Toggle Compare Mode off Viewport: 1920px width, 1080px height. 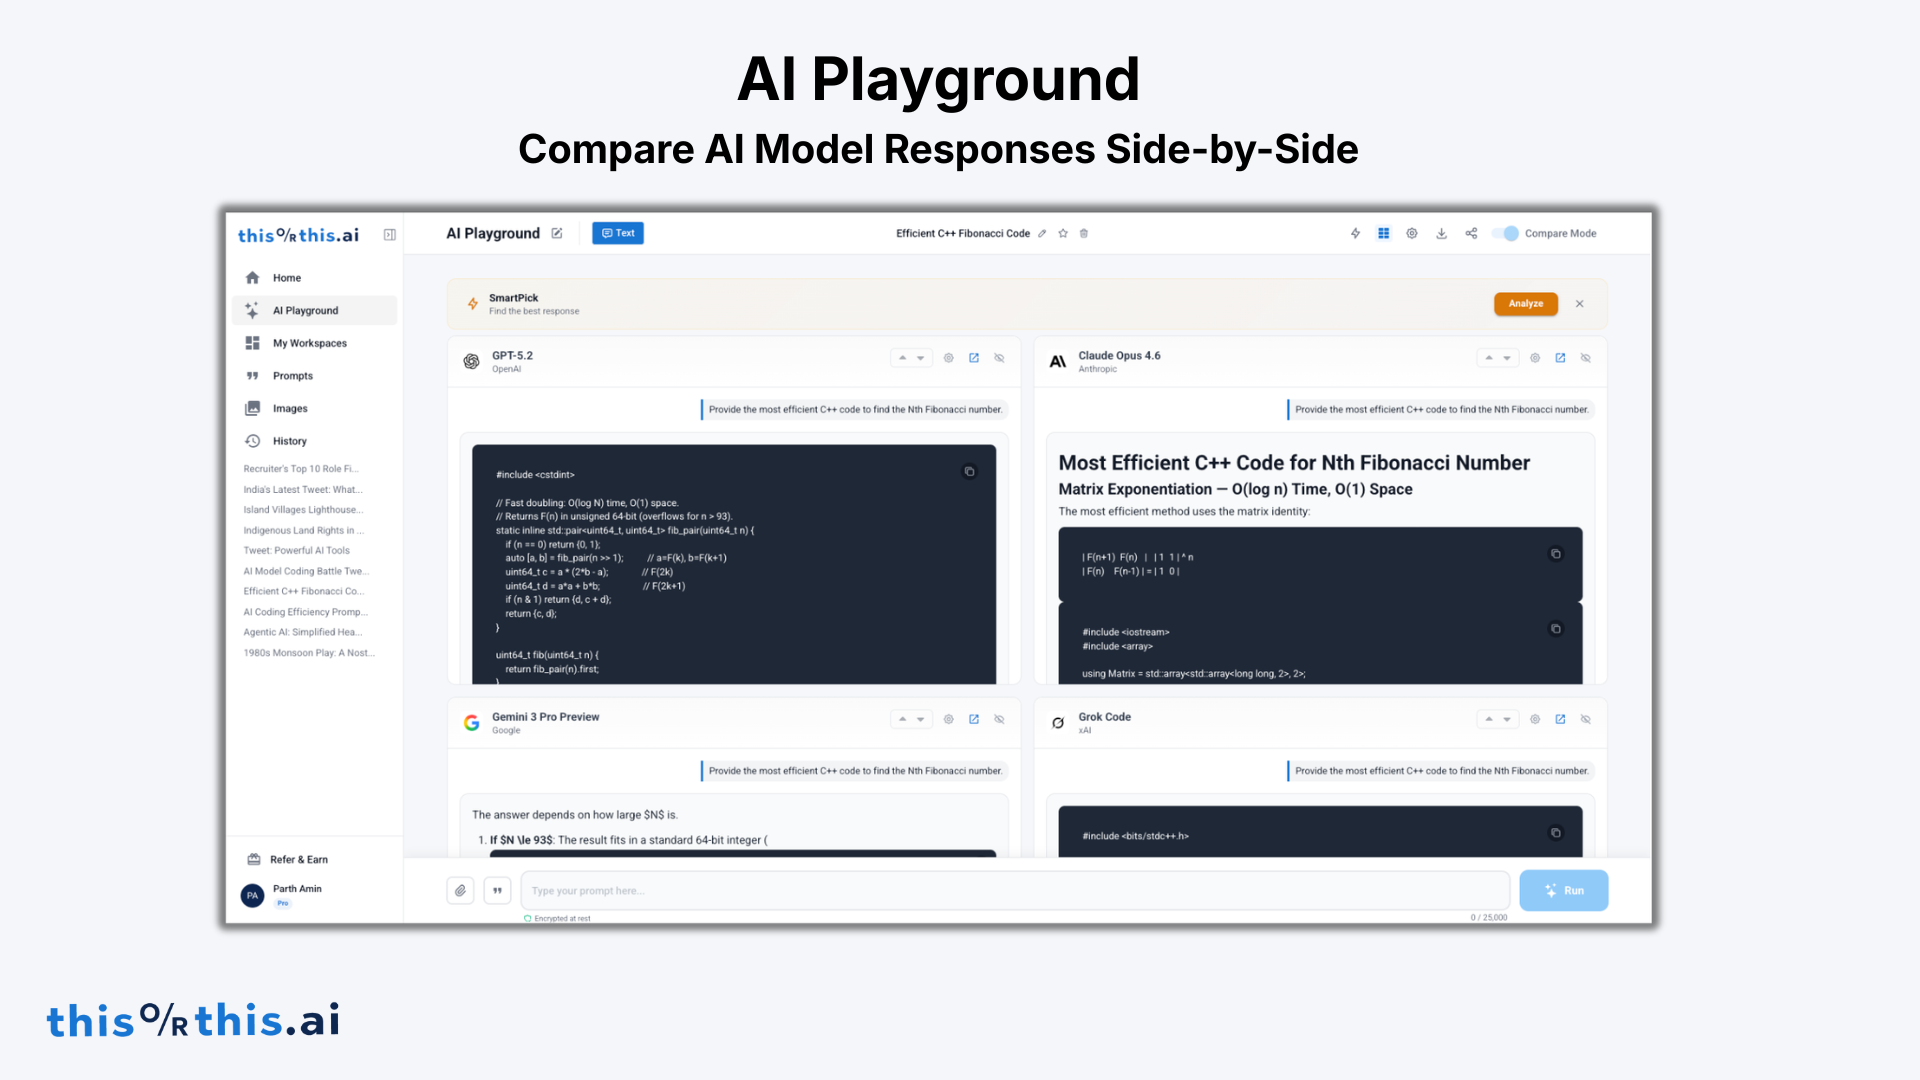point(1507,233)
